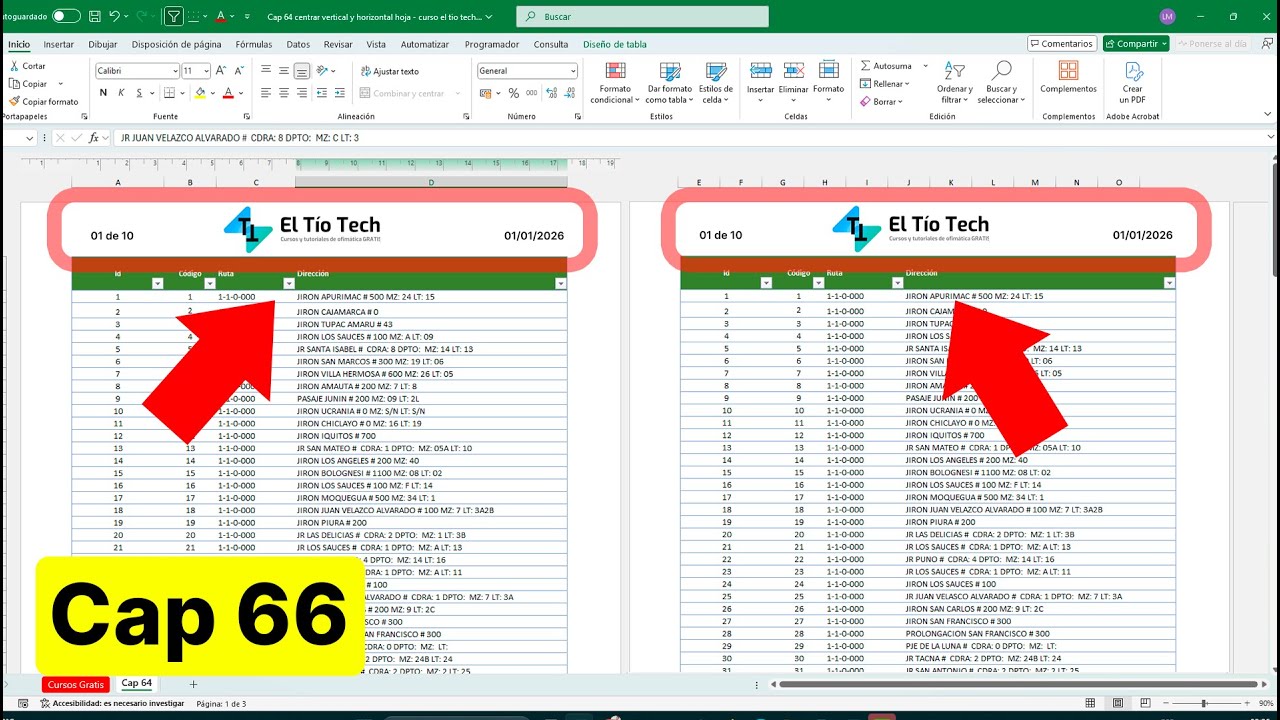This screenshot has height=720, width=1280.
Task: Apply bold with the N button
Action: coord(104,93)
